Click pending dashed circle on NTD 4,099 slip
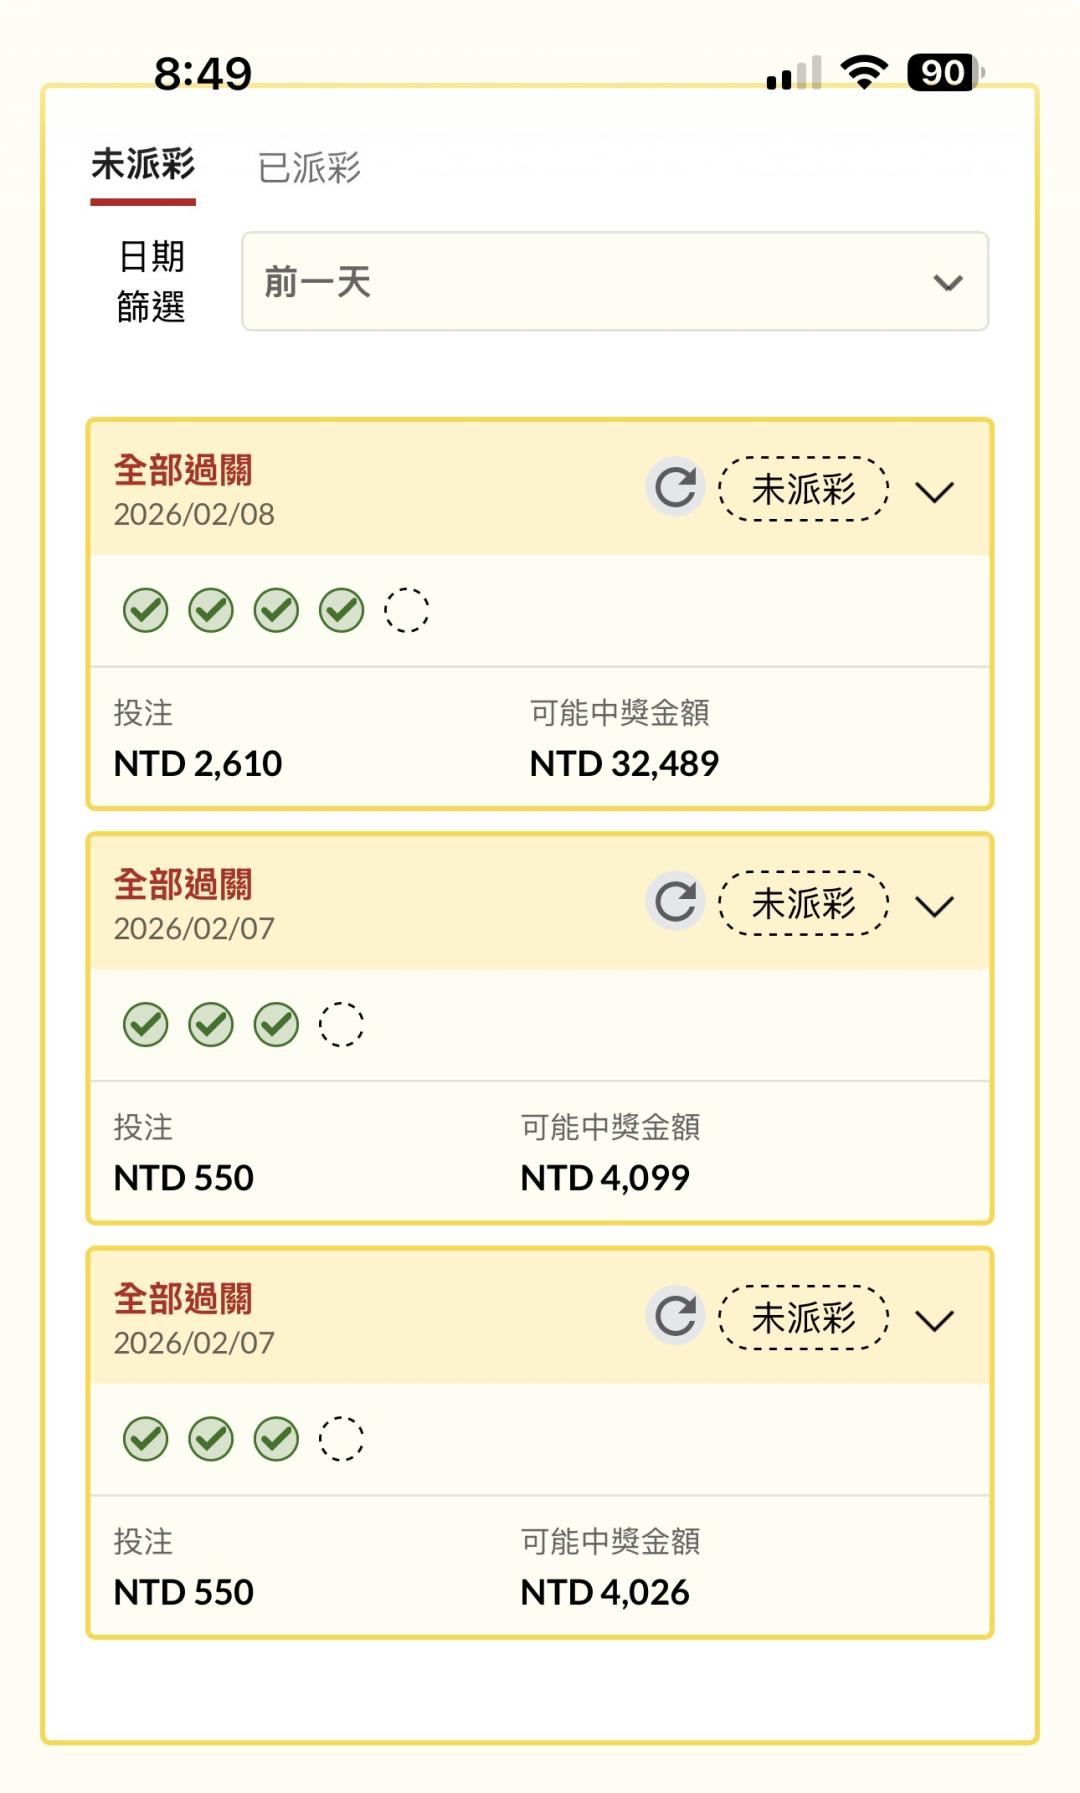Viewport: 1080px width, 1793px height. 341,1024
